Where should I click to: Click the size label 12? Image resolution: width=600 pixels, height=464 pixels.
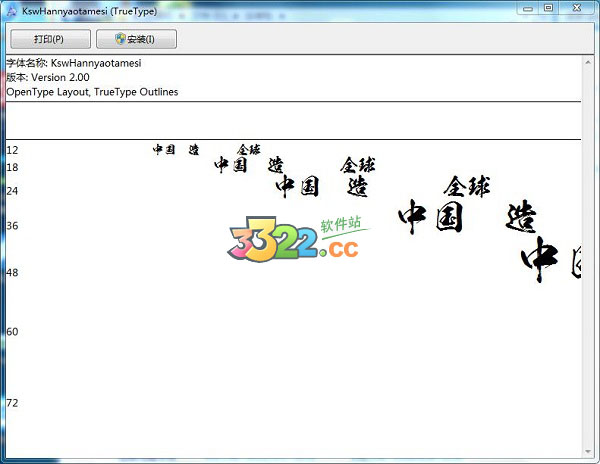[x=12, y=150]
